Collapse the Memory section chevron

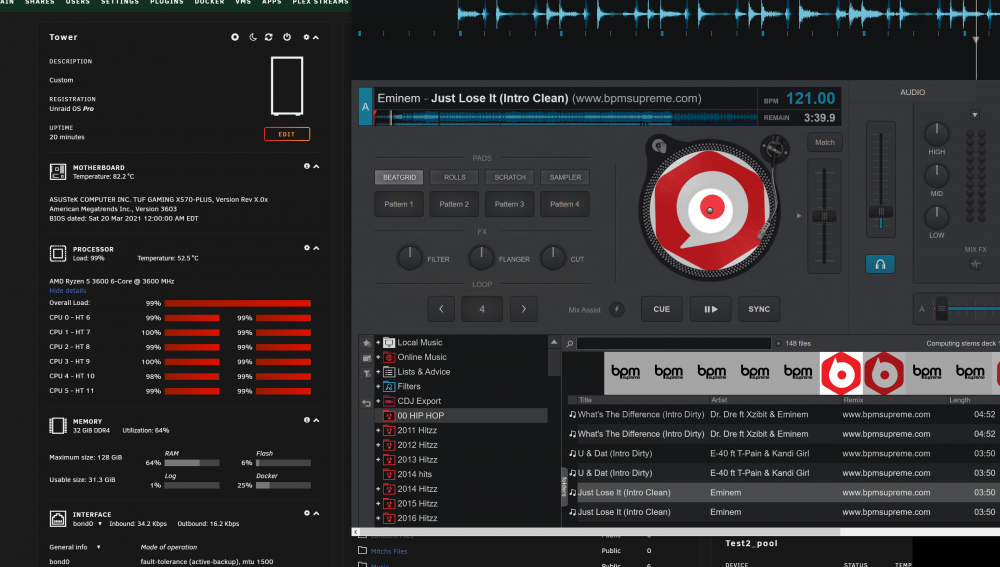(316, 420)
